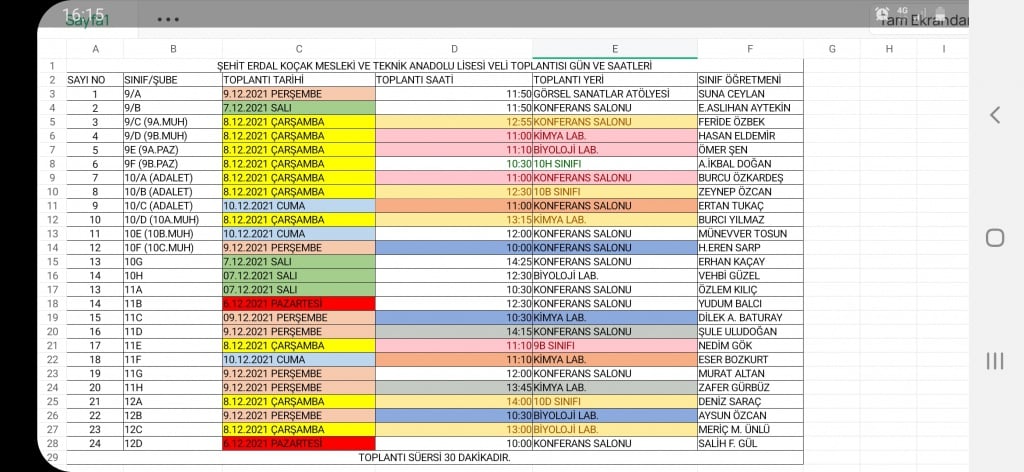This screenshot has height=472, width=1024.
Task: Click the SUNA CEYLAN teacher cell
Action: [x=750, y=94]
